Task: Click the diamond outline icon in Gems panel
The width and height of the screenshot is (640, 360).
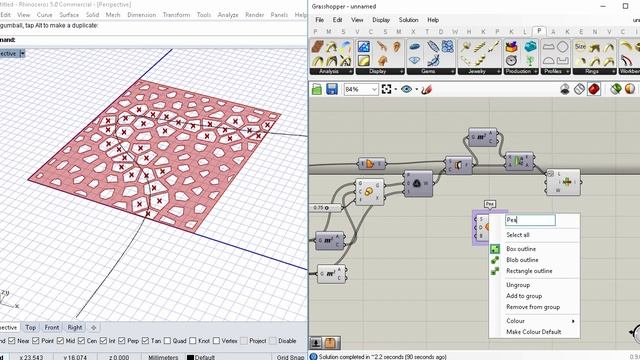Action: (414, 60)
